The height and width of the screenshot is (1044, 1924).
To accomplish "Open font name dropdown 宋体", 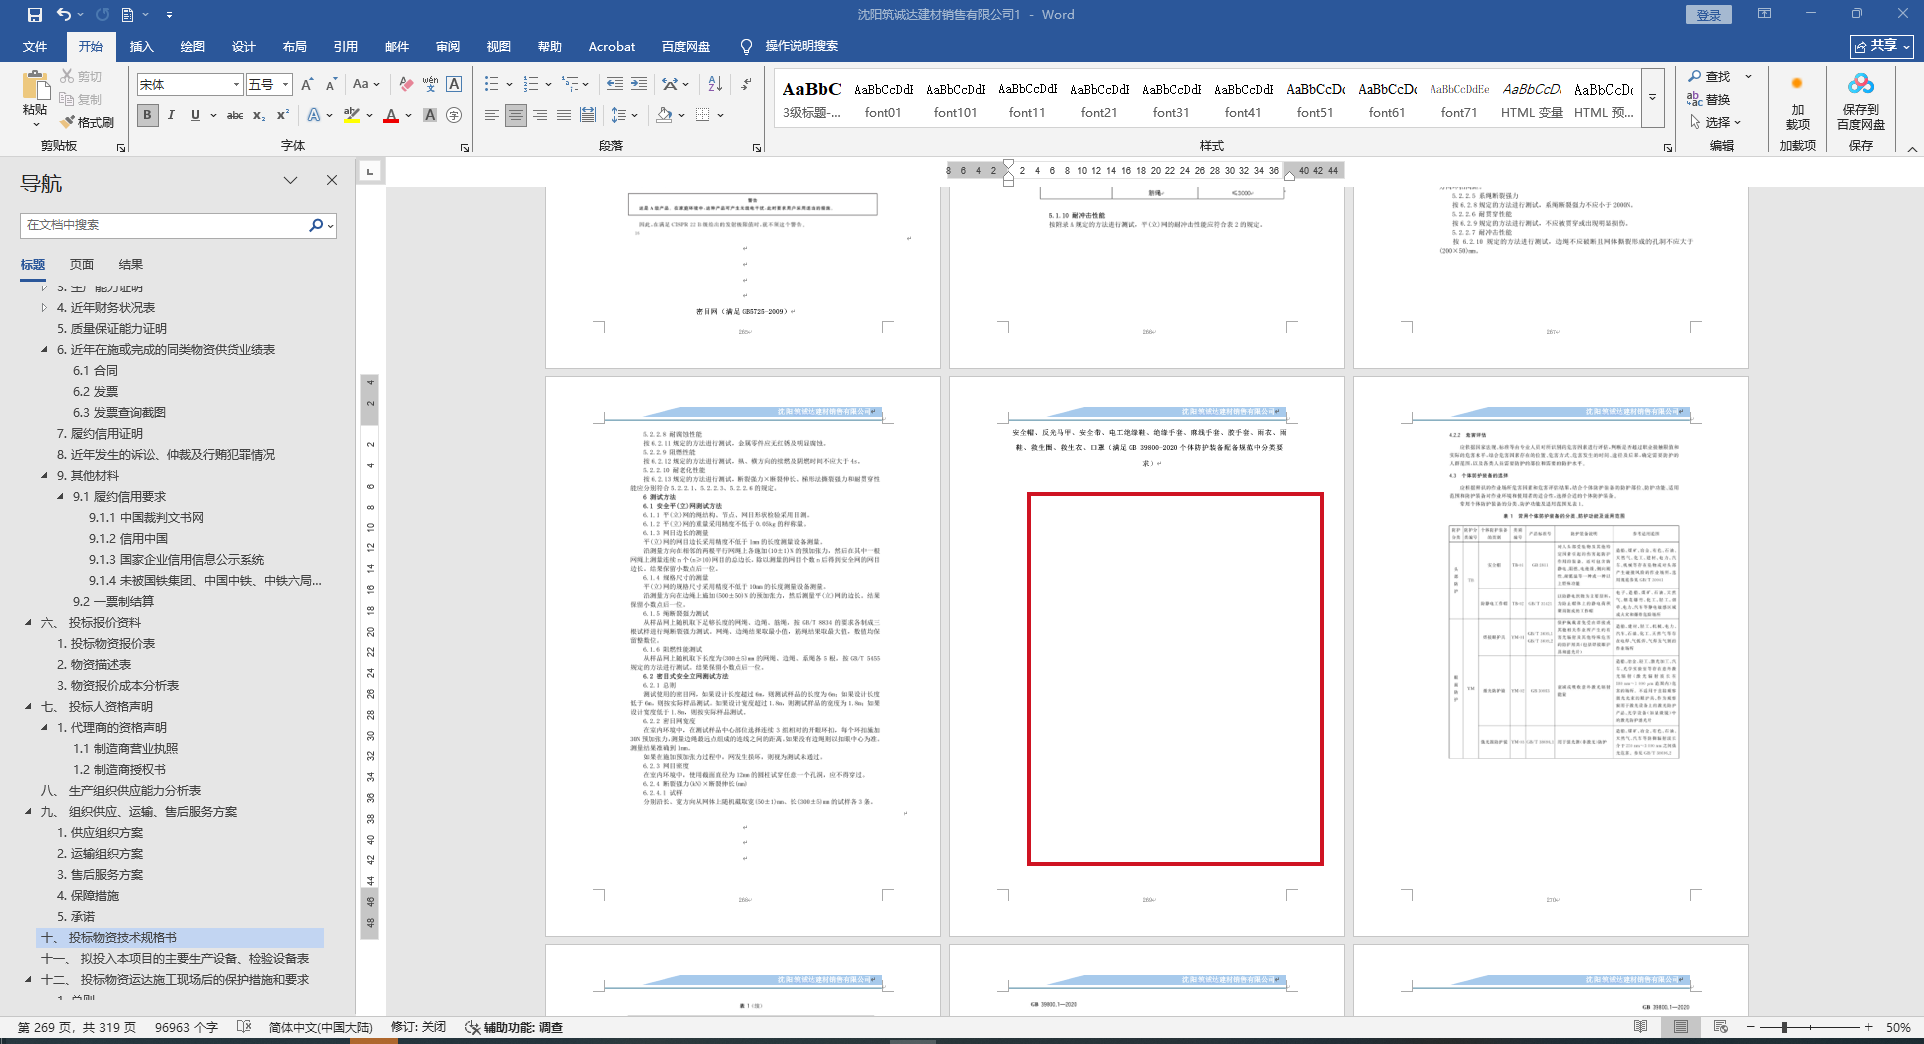I will click(236, 85).
